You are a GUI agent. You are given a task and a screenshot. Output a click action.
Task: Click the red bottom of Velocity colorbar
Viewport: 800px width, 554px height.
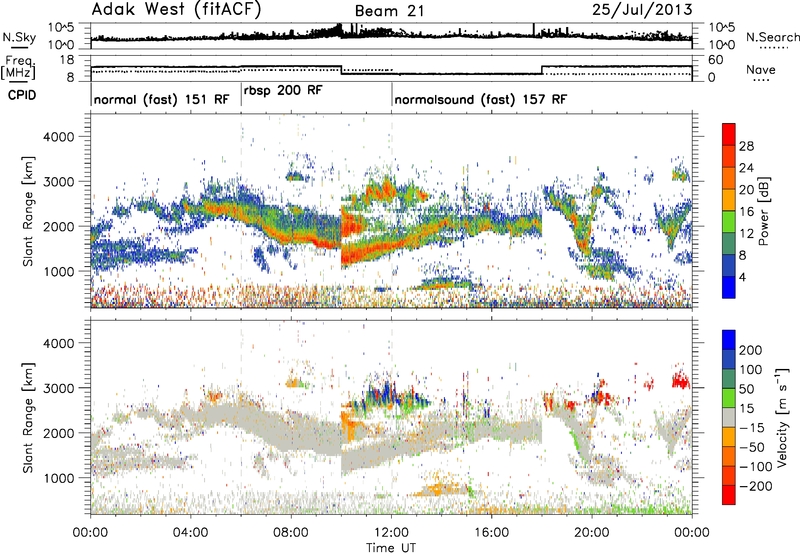729,495
